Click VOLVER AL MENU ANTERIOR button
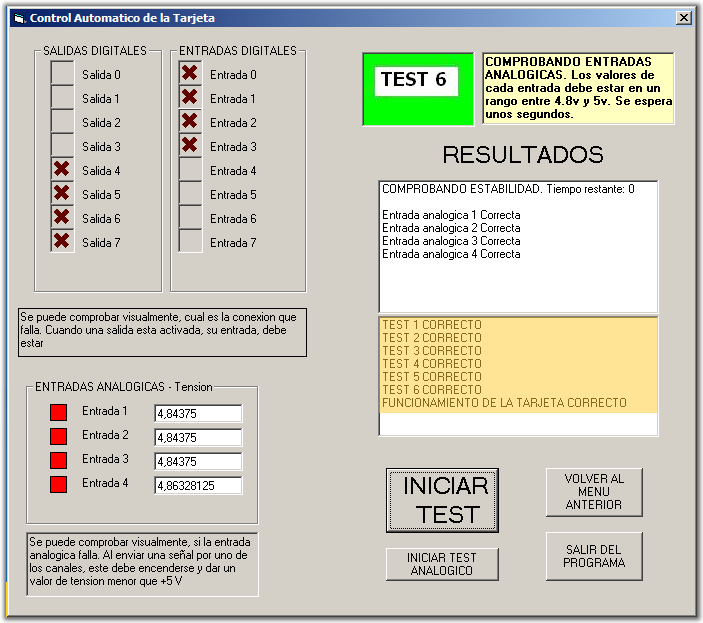Viewport: 703px width, 623px height. (594, 492)
